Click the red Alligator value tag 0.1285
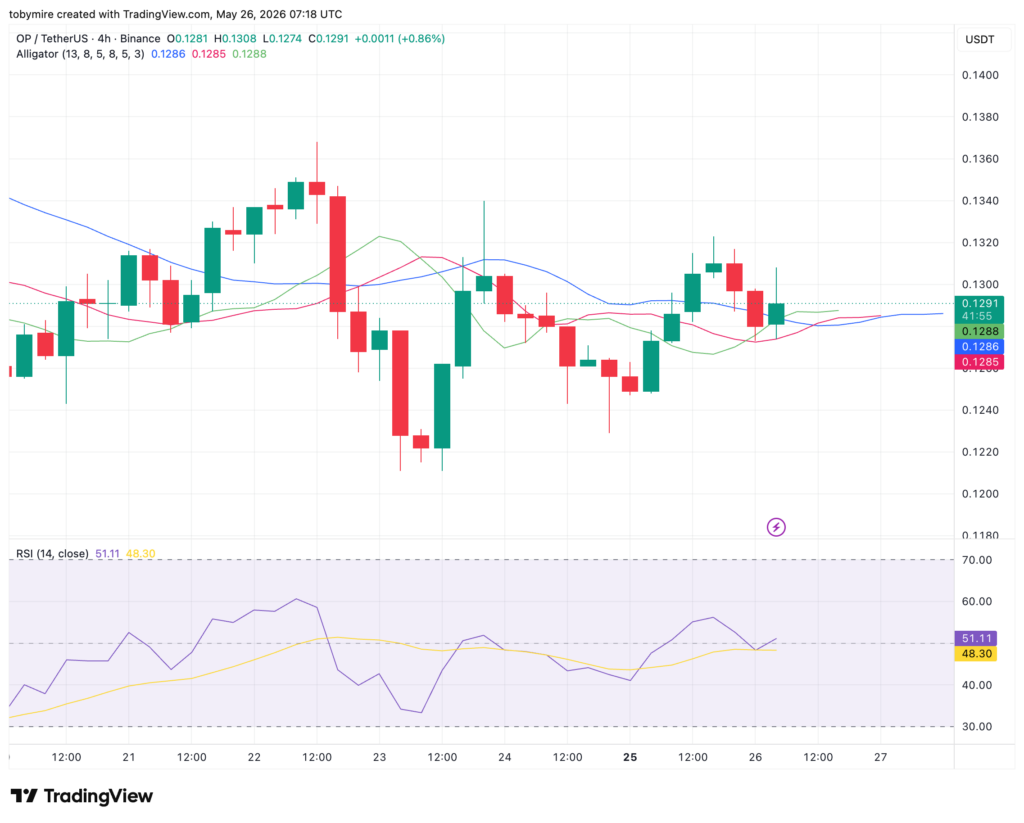Image resolution: width=1024 pixels, height=823 pixels. coord(979,362)
